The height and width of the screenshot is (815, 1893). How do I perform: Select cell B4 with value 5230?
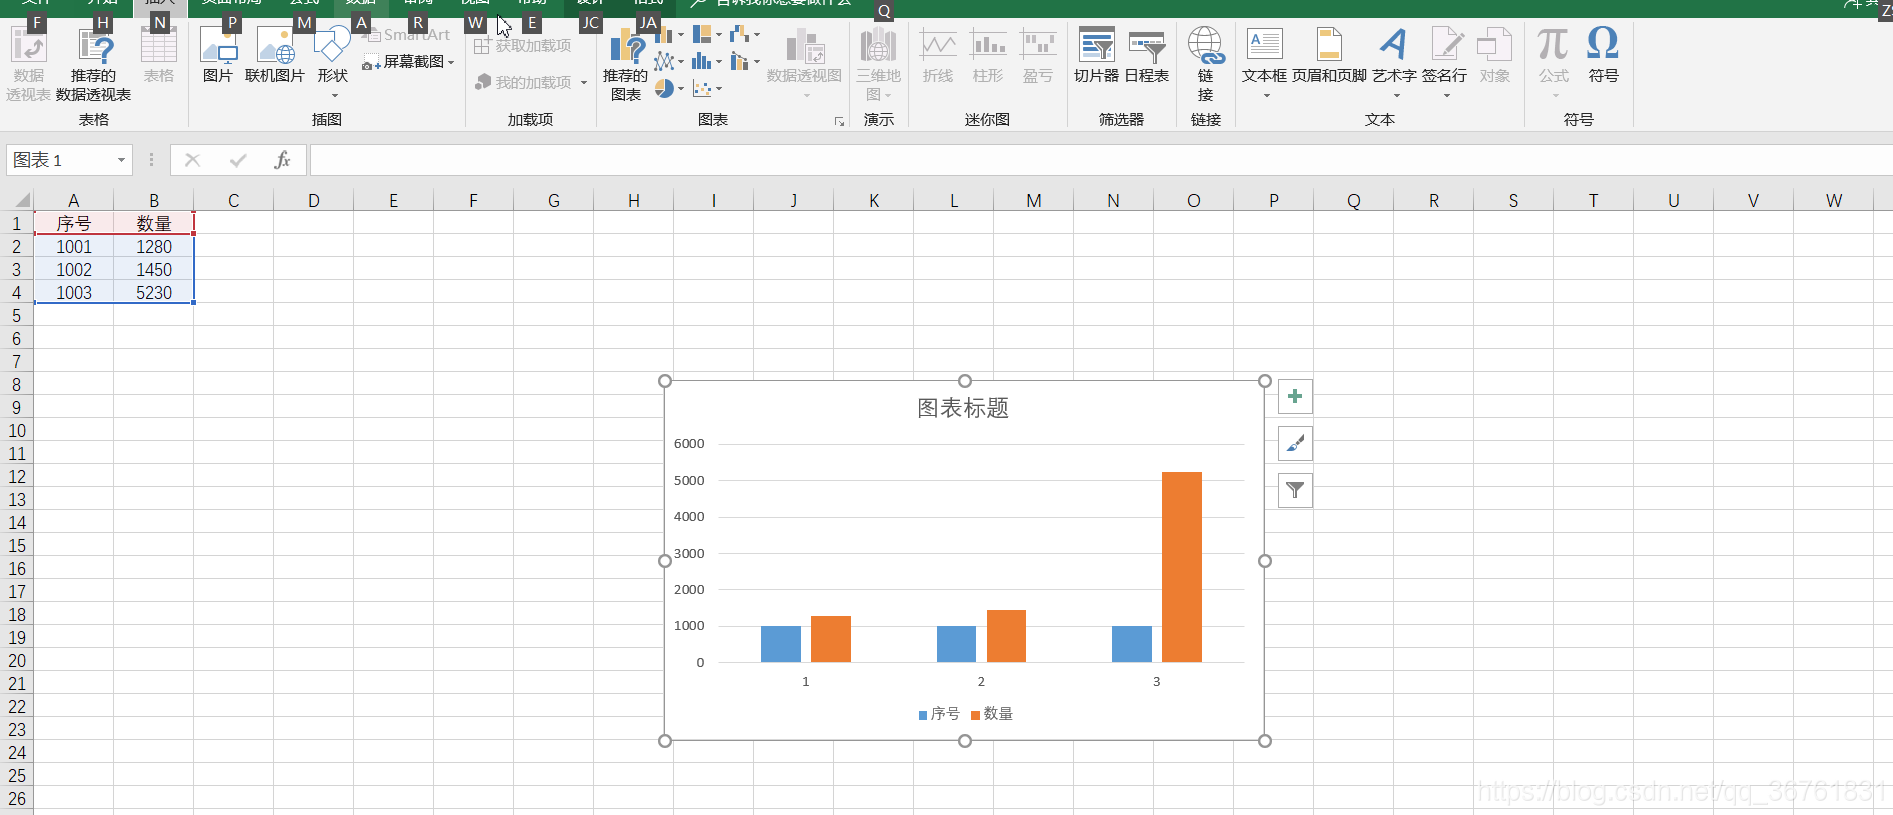pos(153,292)
